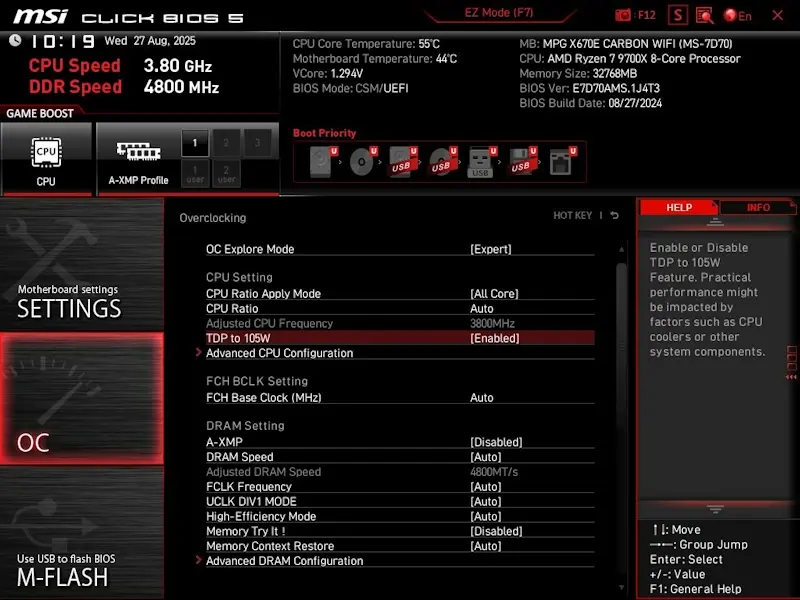The image size is (800, 600).
Task: Select the USB optical drive boot device
Action: pos(443,162)
